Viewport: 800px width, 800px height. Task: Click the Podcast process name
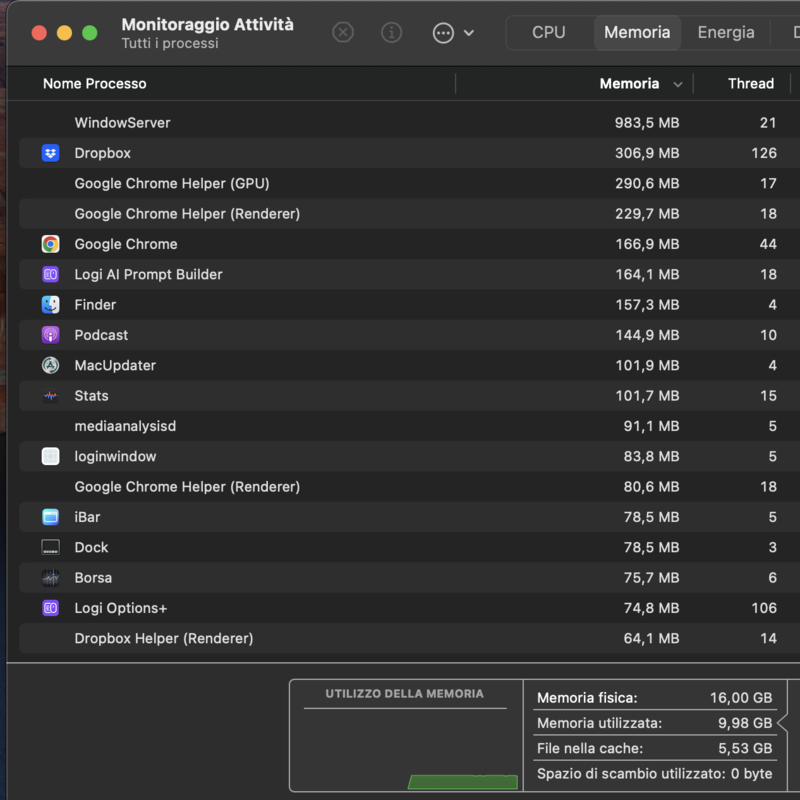pyautogui.click(x=101, y=335)
